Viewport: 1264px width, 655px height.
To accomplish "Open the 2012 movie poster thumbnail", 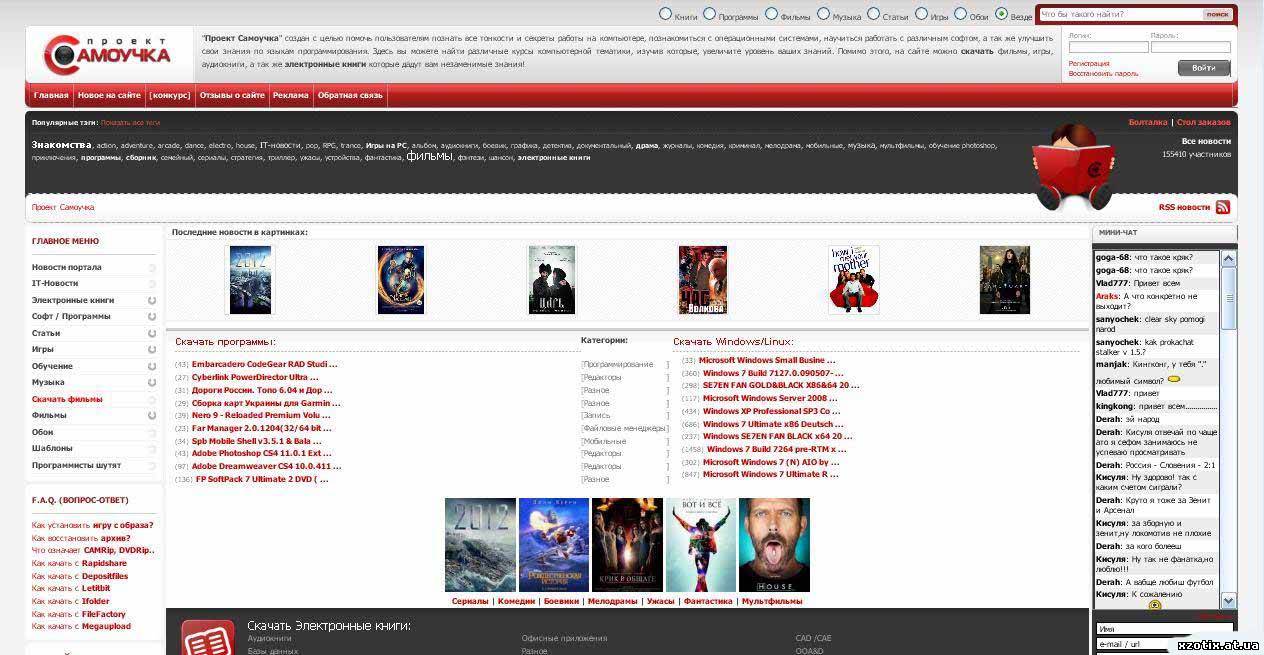I will (x=250, y=280).
